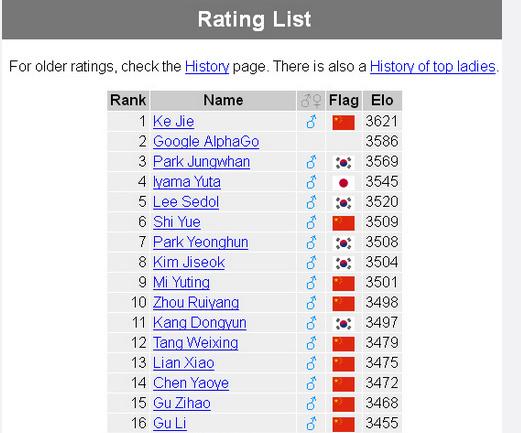The height and width of the screenshot is (433, 521).
Task: Click the Name column header
Action: click(223, 100)
